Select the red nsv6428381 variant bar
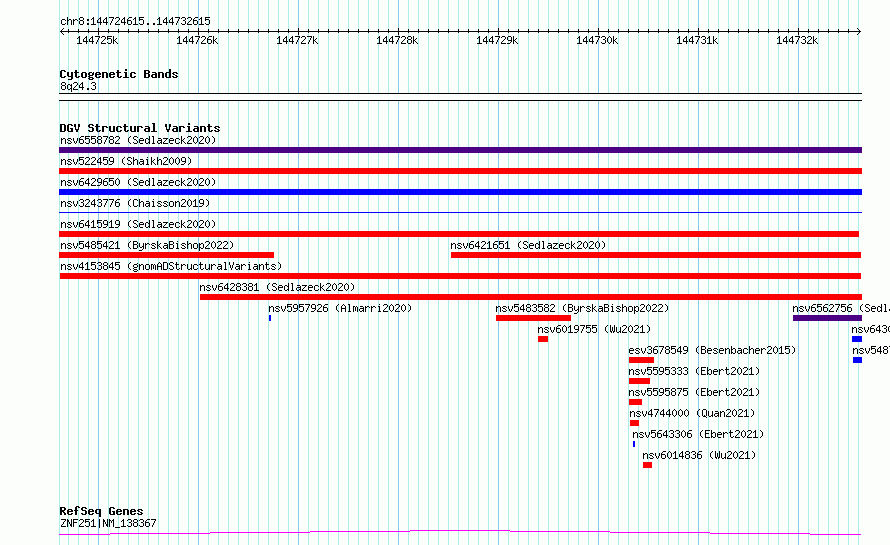 click(531, 297)
